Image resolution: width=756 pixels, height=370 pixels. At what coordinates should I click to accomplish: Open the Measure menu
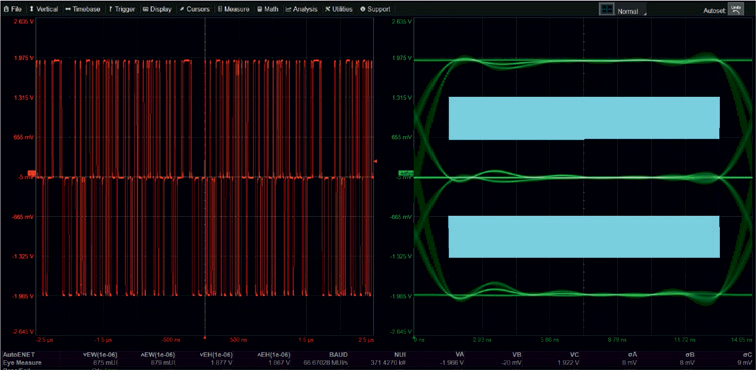[233, 9]
